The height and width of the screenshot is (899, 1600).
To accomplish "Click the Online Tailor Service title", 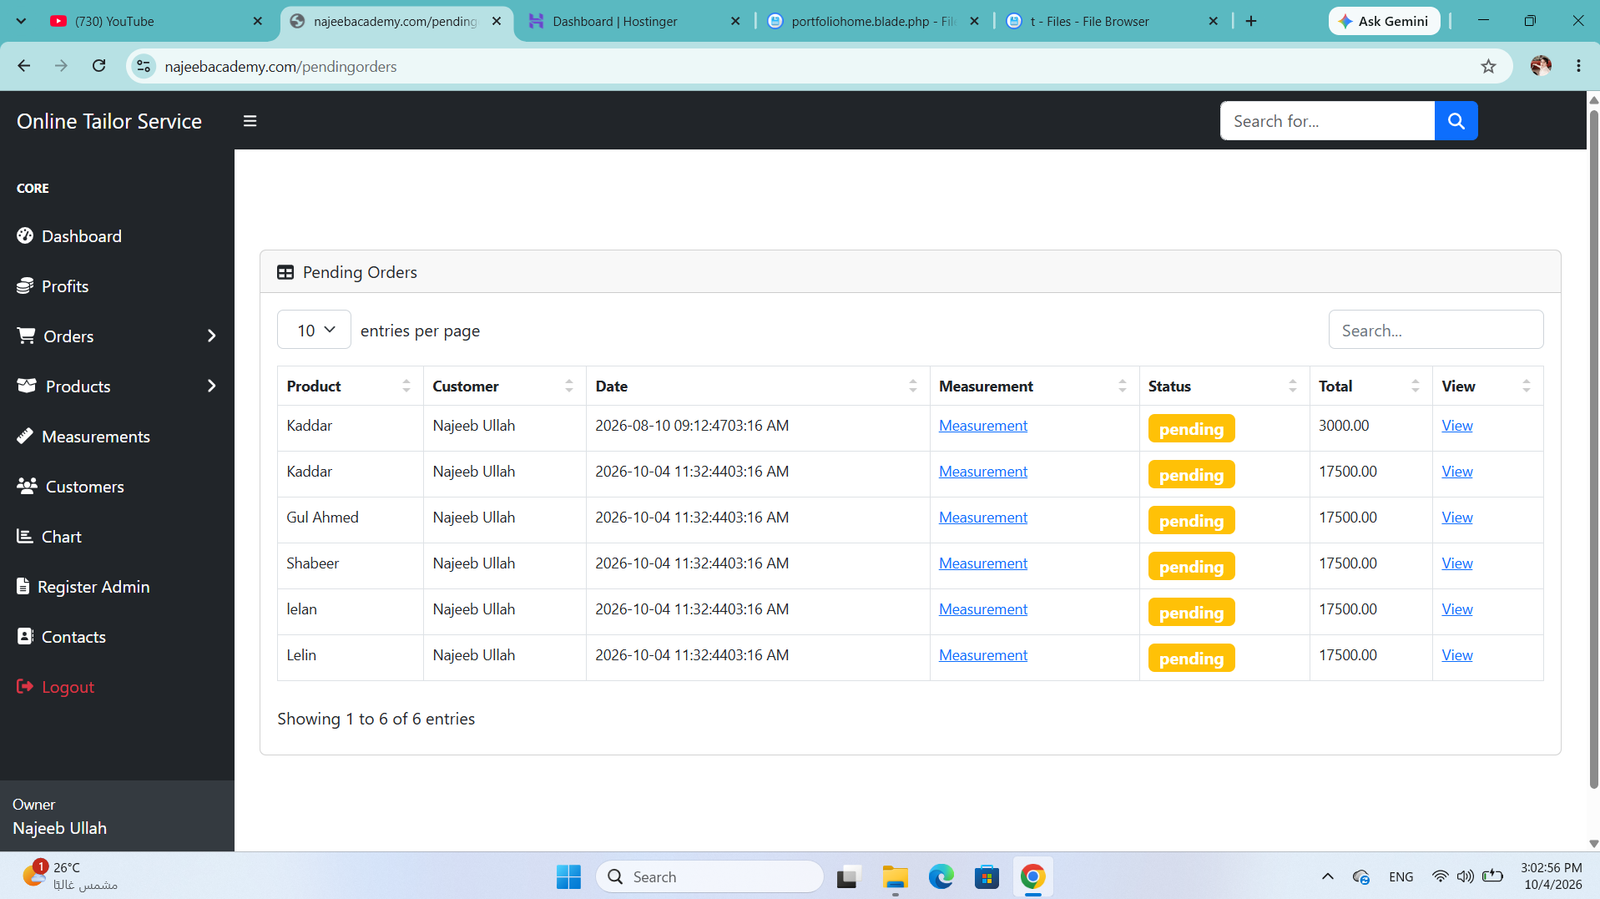I will point(109,121).
